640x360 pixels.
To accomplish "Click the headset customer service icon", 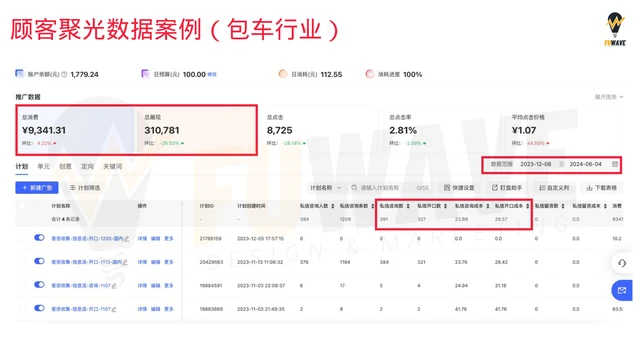I will 622,263.
